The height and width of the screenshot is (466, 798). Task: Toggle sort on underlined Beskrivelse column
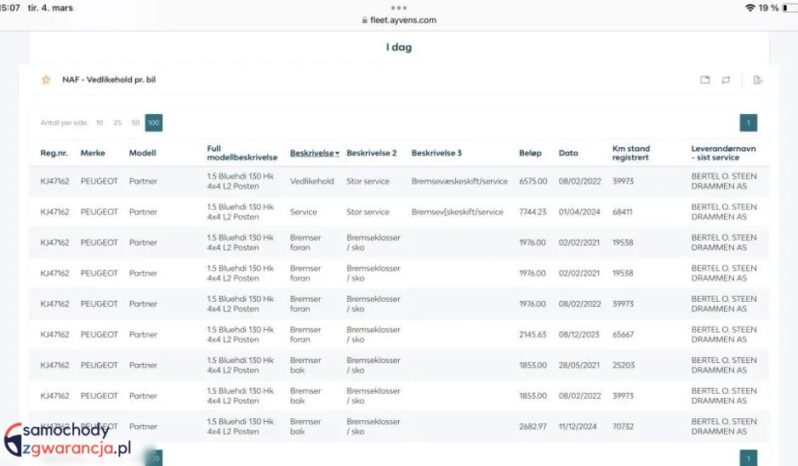click(315, 153)
